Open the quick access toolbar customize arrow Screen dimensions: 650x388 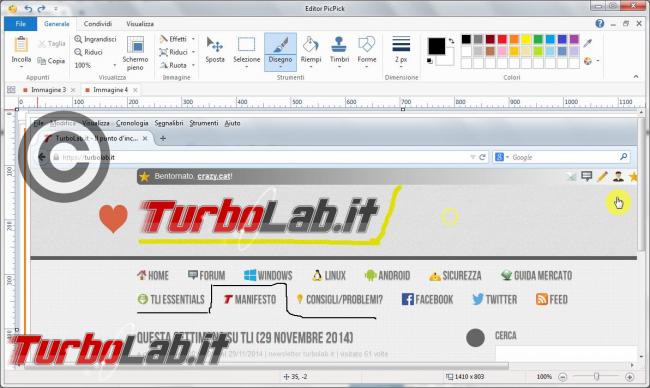(56, 9)
